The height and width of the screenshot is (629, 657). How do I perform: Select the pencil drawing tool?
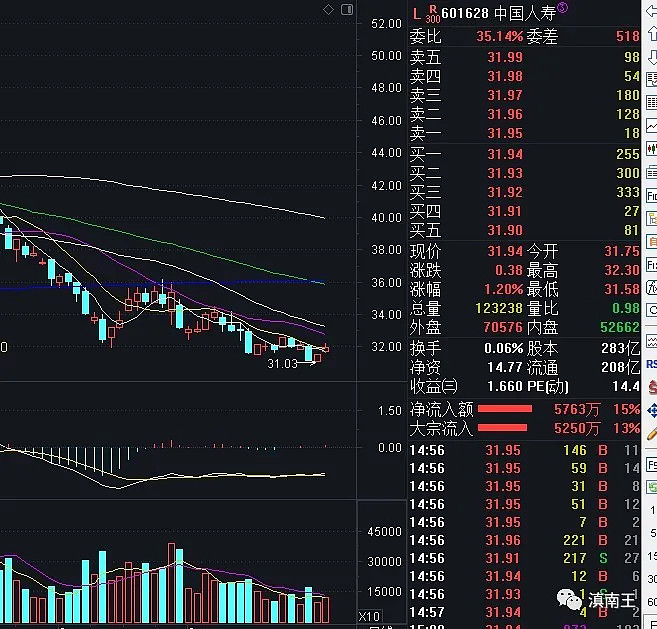pos(652,433)
